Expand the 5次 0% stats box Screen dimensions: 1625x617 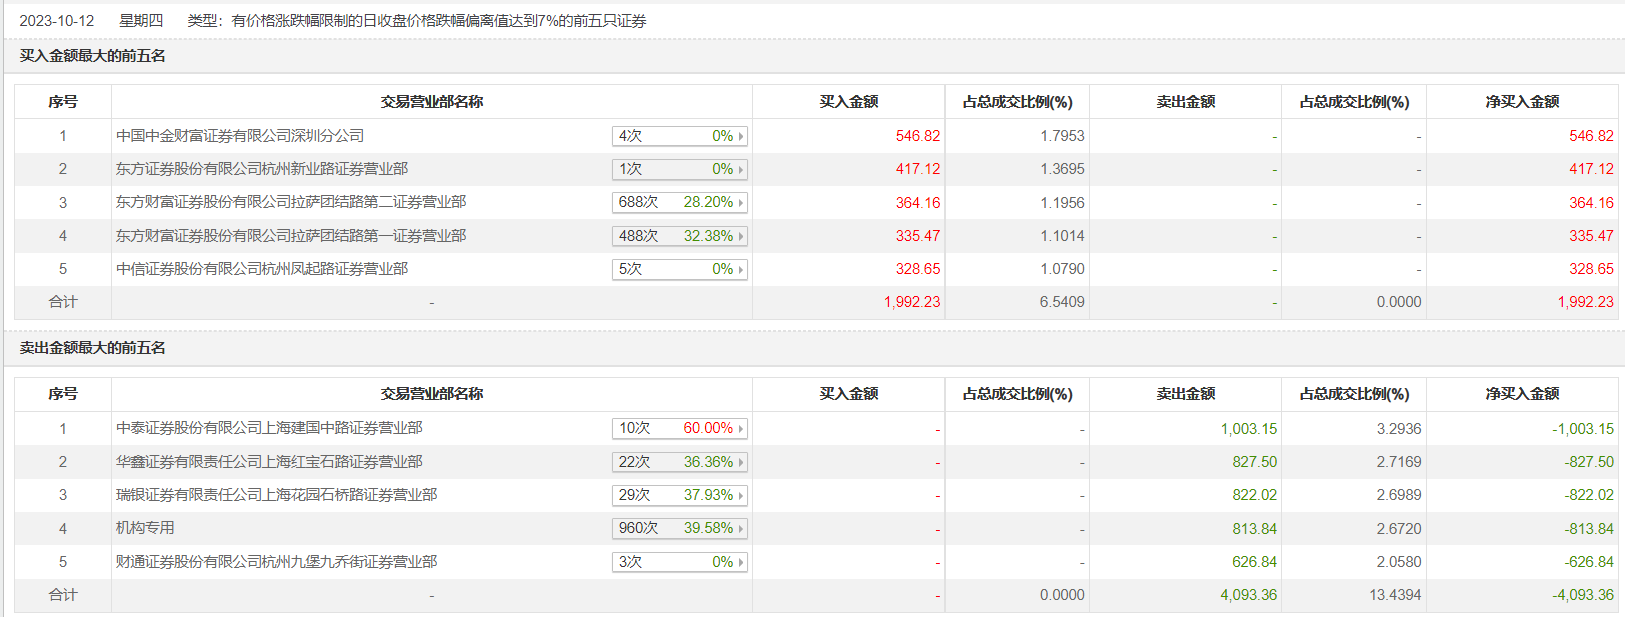(679, 269)
